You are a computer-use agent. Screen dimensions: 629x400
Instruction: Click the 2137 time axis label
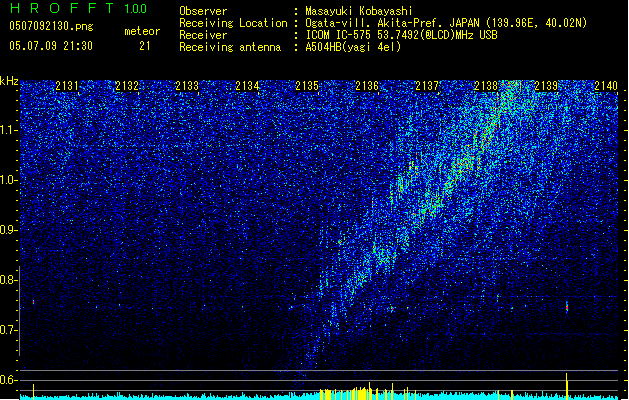point(427,85)
